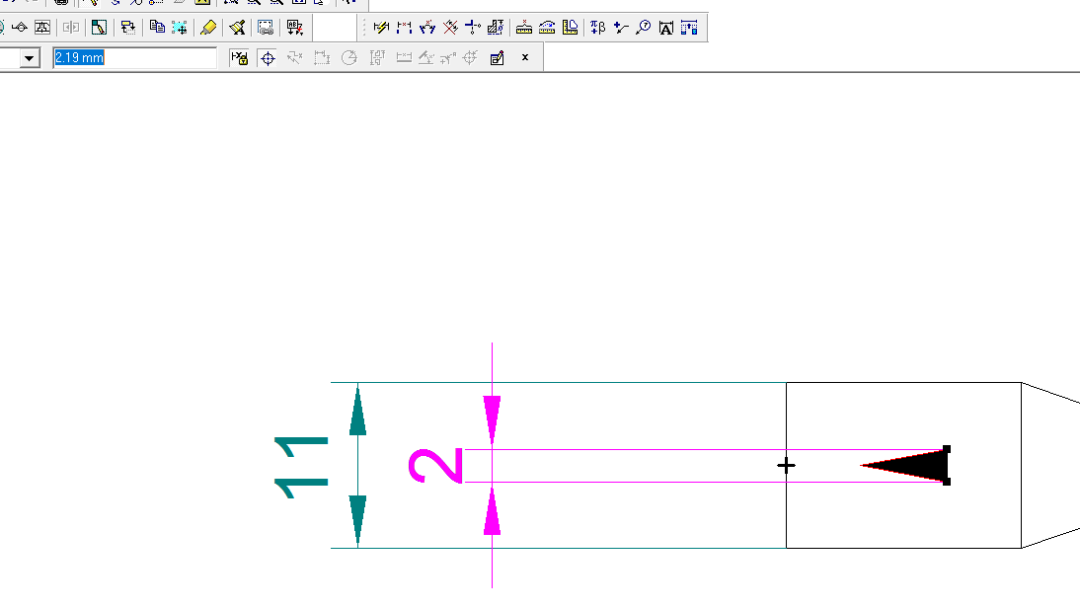This screenshot has width=1080, height=608.
Task: Click the black arrowhead's top handle
Action: 946,449
